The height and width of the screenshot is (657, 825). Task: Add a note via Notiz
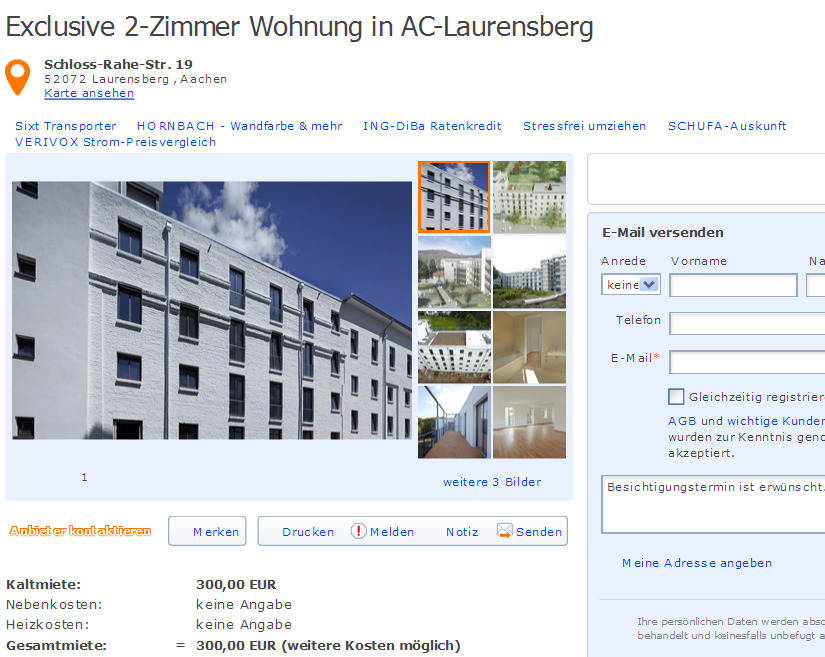pyautogui.click(x=462, y=532)
